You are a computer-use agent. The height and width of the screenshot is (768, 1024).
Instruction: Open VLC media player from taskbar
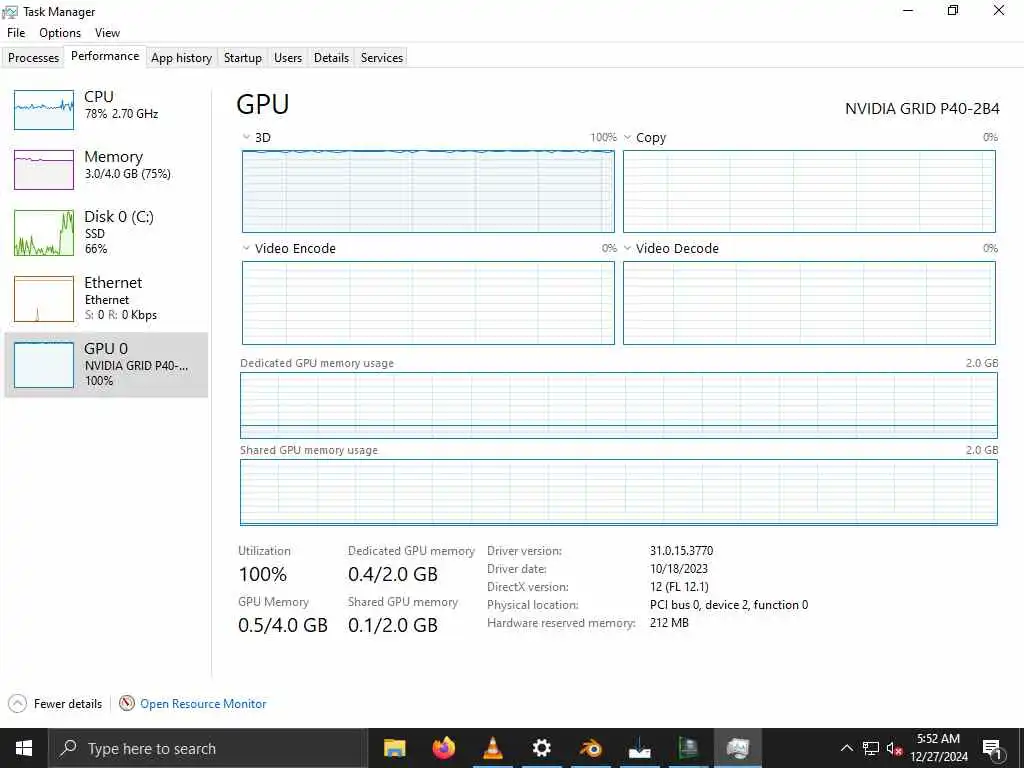pyautogui.click(x=492, y=748)
